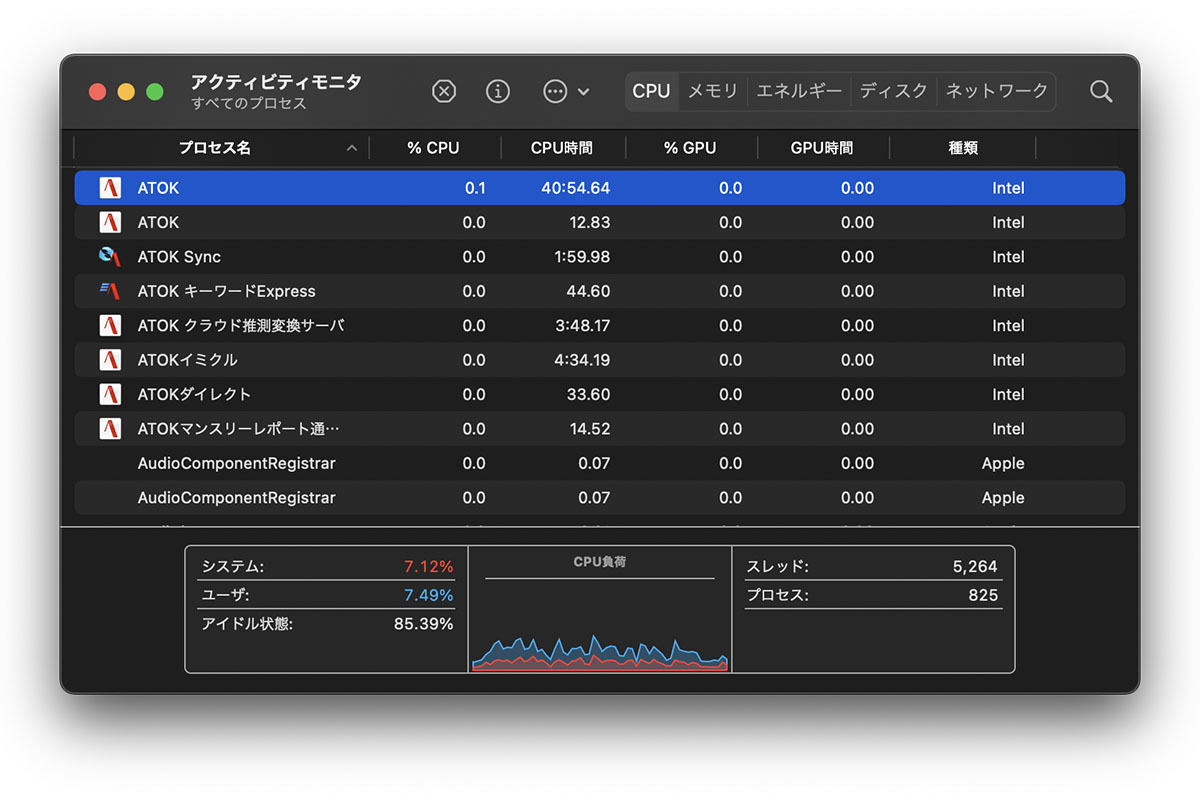The height and width of the screenshot is (800, 1200).
Task: Click the すべてのプロセス subtitle
Action: [x=249, y=104]
